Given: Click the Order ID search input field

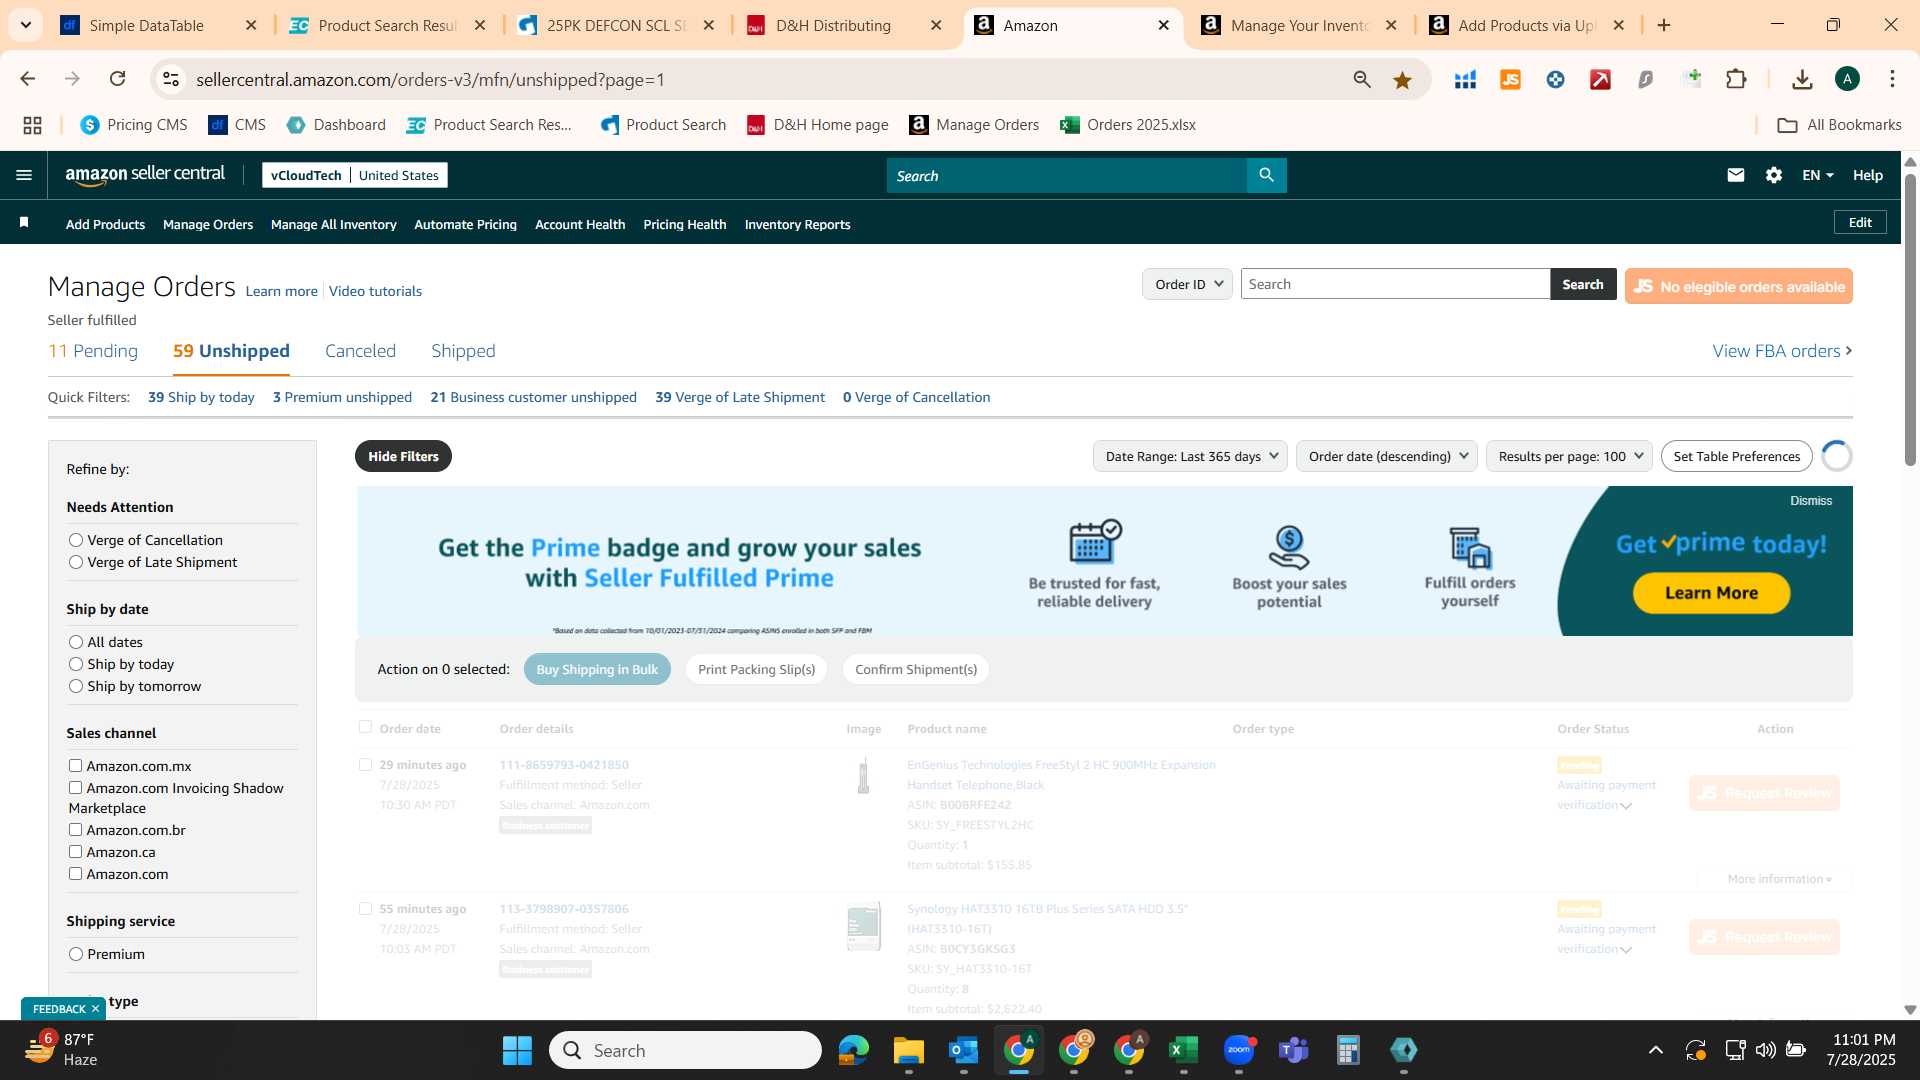Looking at the screenshot, I should [x=1395, y=284].
